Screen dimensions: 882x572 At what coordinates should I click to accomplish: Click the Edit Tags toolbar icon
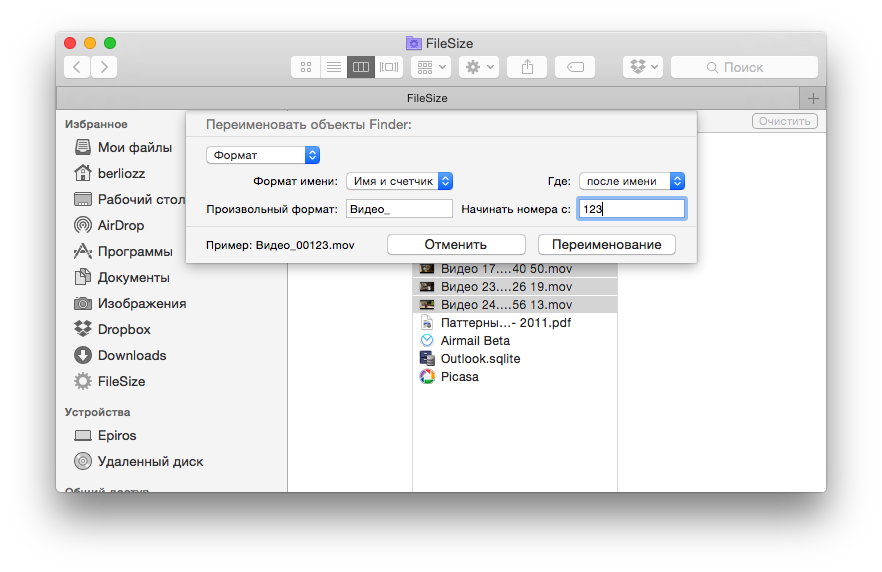coord(575,67)
